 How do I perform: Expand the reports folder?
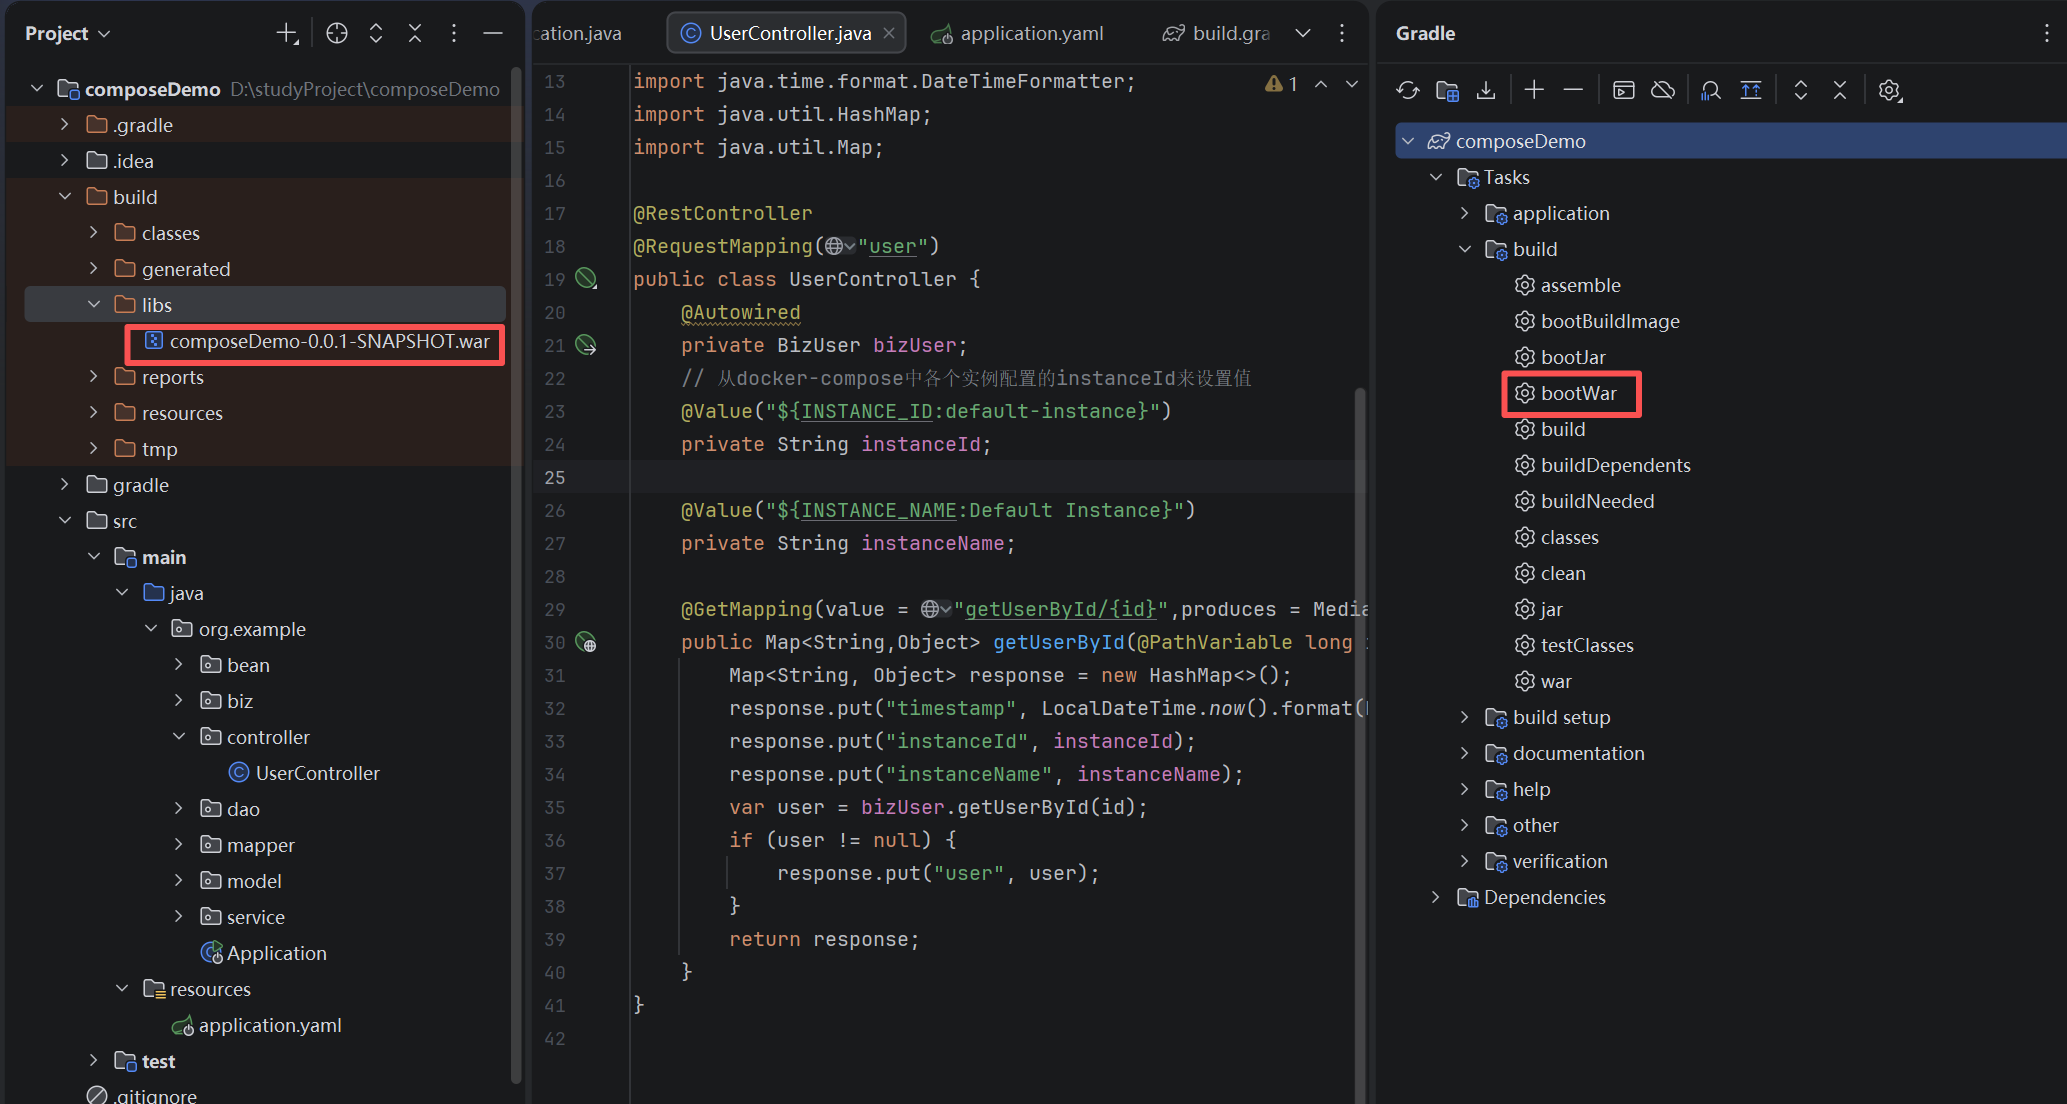(94, 377)
